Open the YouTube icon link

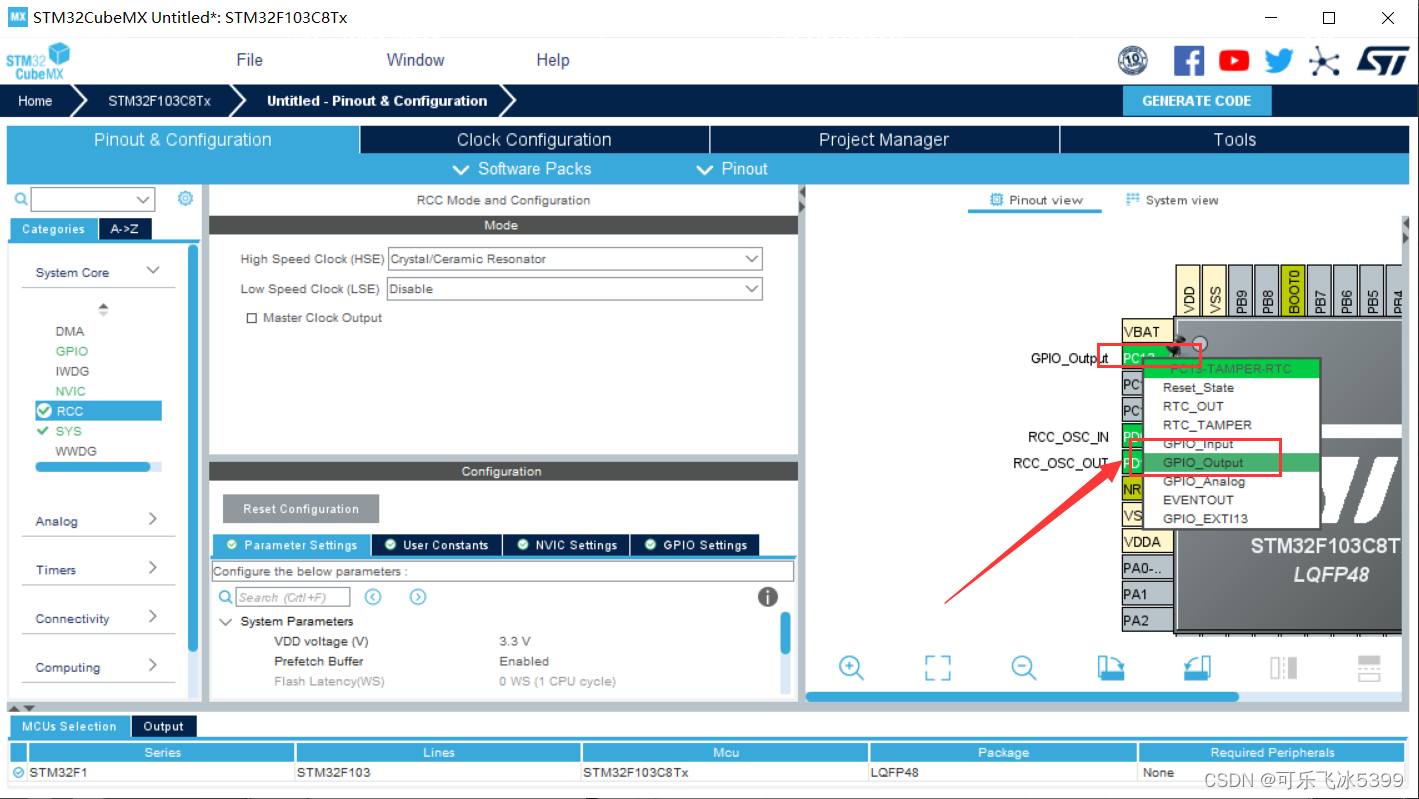pos(1234,61)
